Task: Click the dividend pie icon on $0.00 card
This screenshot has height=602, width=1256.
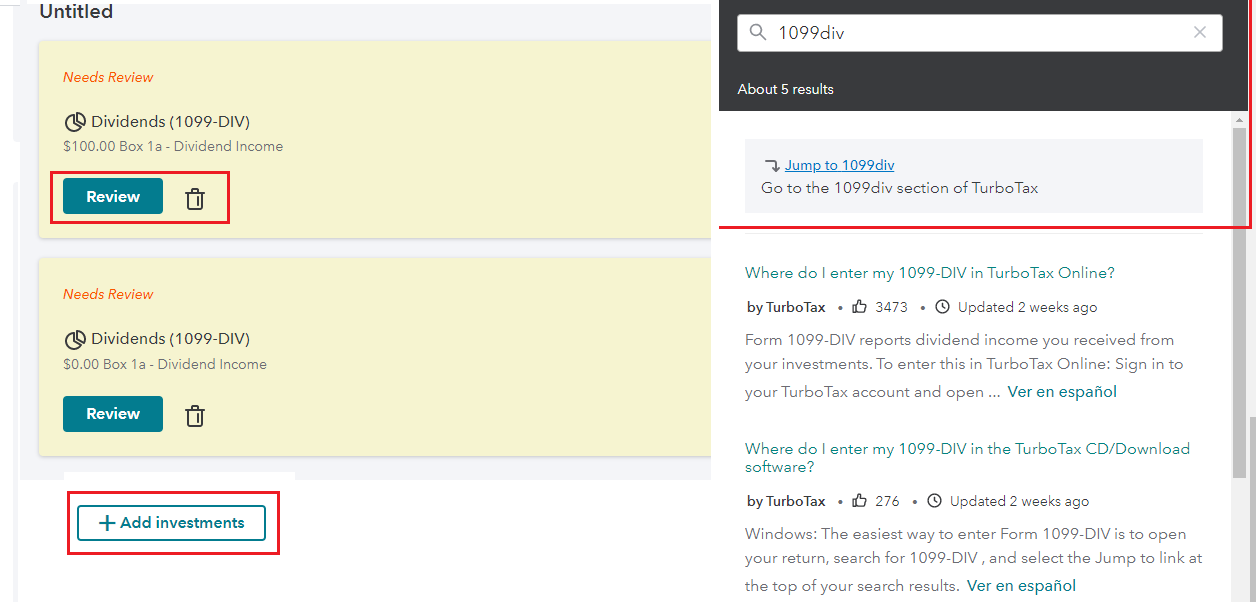Action: [x=75, y=339]
